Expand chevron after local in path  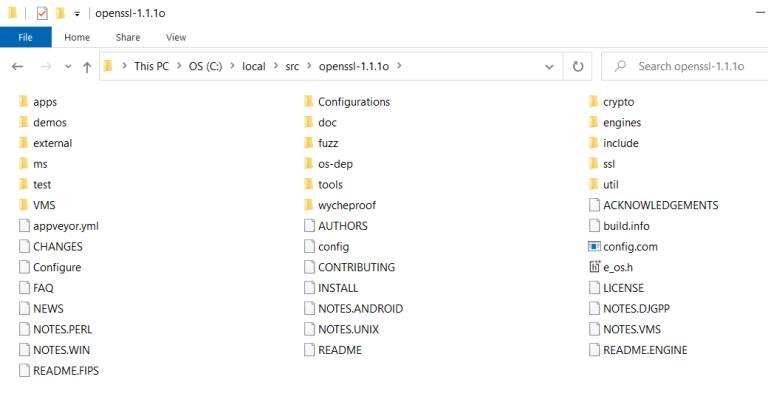(276, 66)
